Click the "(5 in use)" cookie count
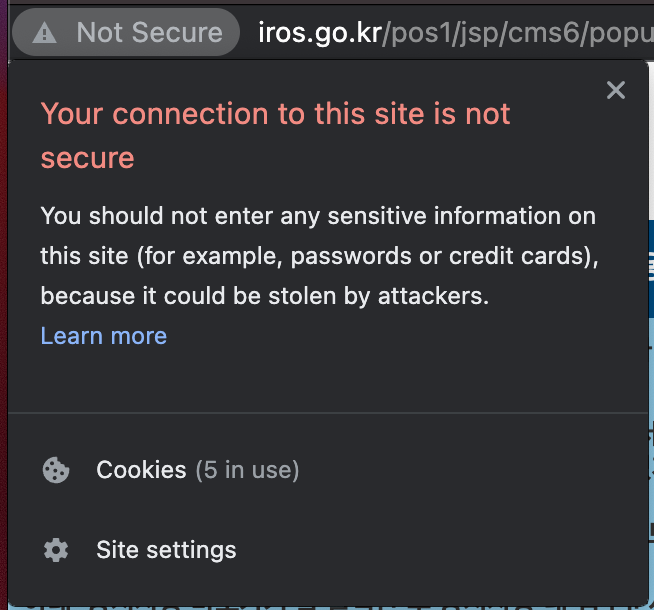Screen dimensions: 654x610 246,470
